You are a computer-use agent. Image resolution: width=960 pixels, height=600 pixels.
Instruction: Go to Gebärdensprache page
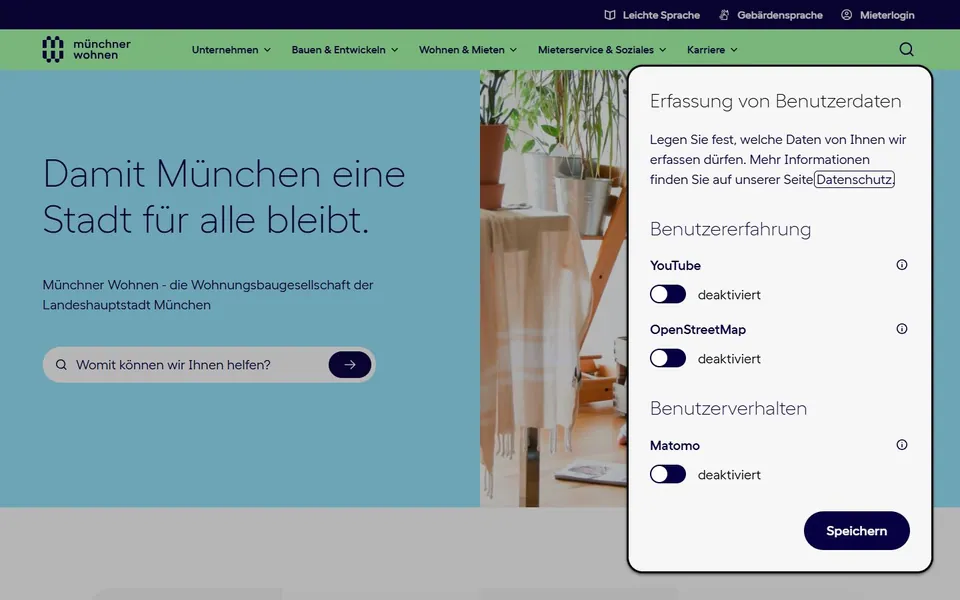click(771, 15)
